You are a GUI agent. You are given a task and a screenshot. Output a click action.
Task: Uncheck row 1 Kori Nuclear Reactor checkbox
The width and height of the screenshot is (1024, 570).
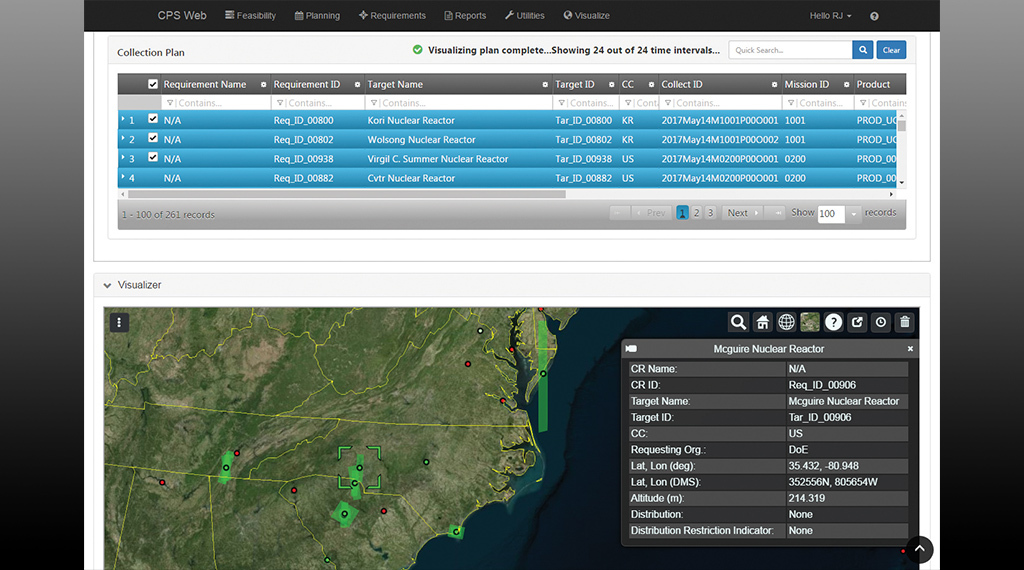click(153, 120)
